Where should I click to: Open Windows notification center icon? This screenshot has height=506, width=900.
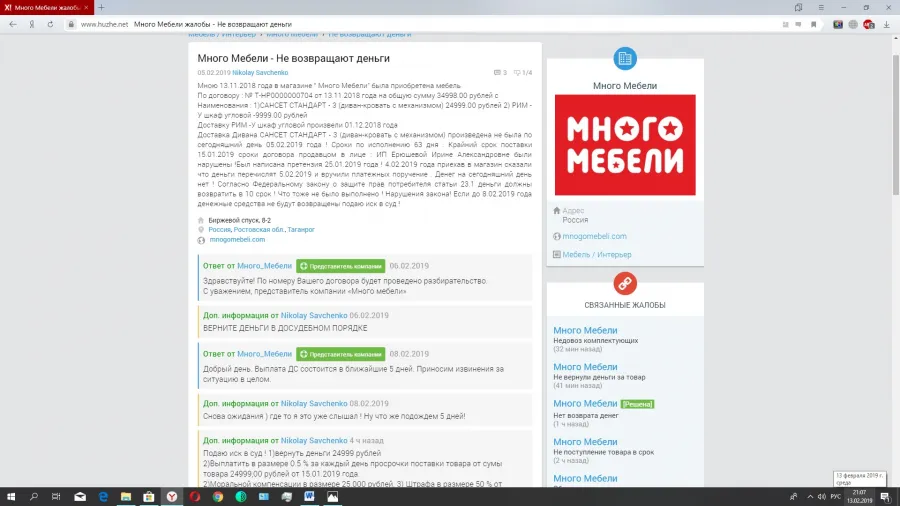[886, 497]
